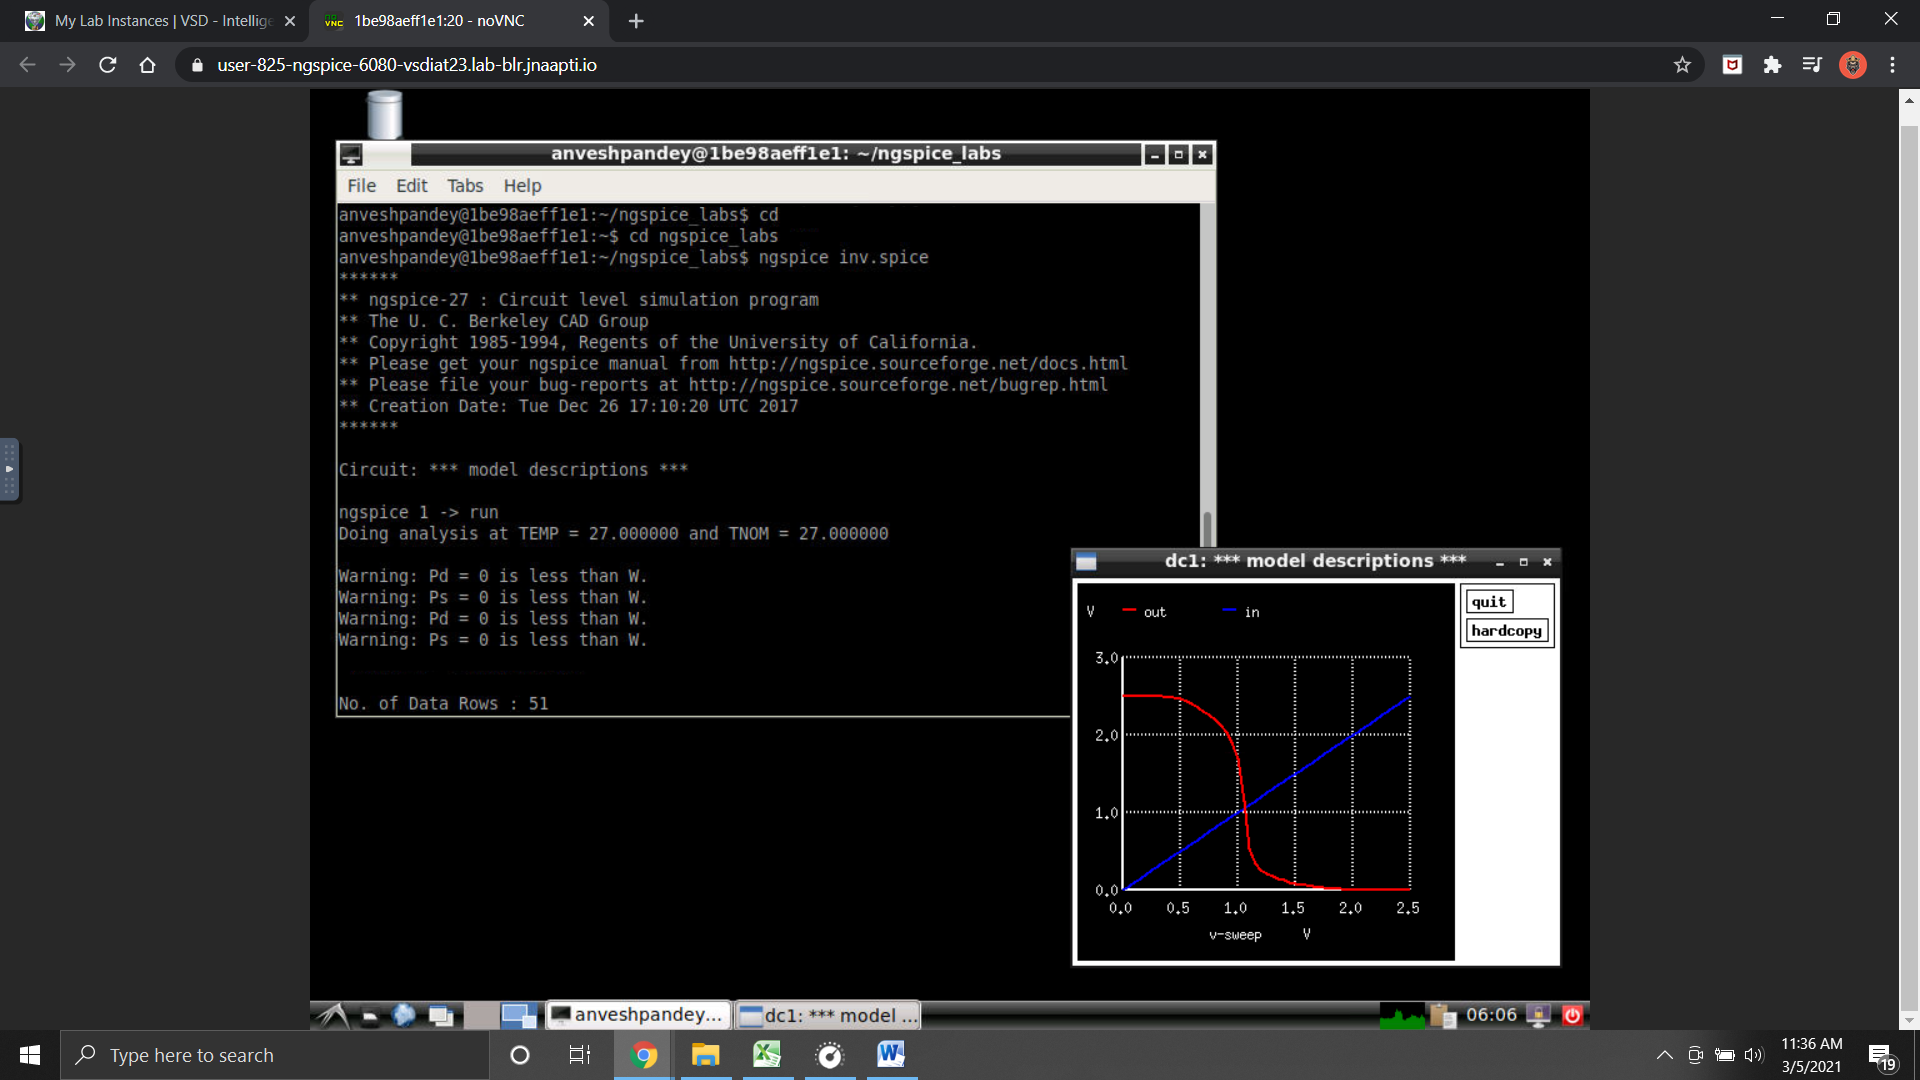
Task: Open the terminal Tabs menu
Action: (464, 186)
